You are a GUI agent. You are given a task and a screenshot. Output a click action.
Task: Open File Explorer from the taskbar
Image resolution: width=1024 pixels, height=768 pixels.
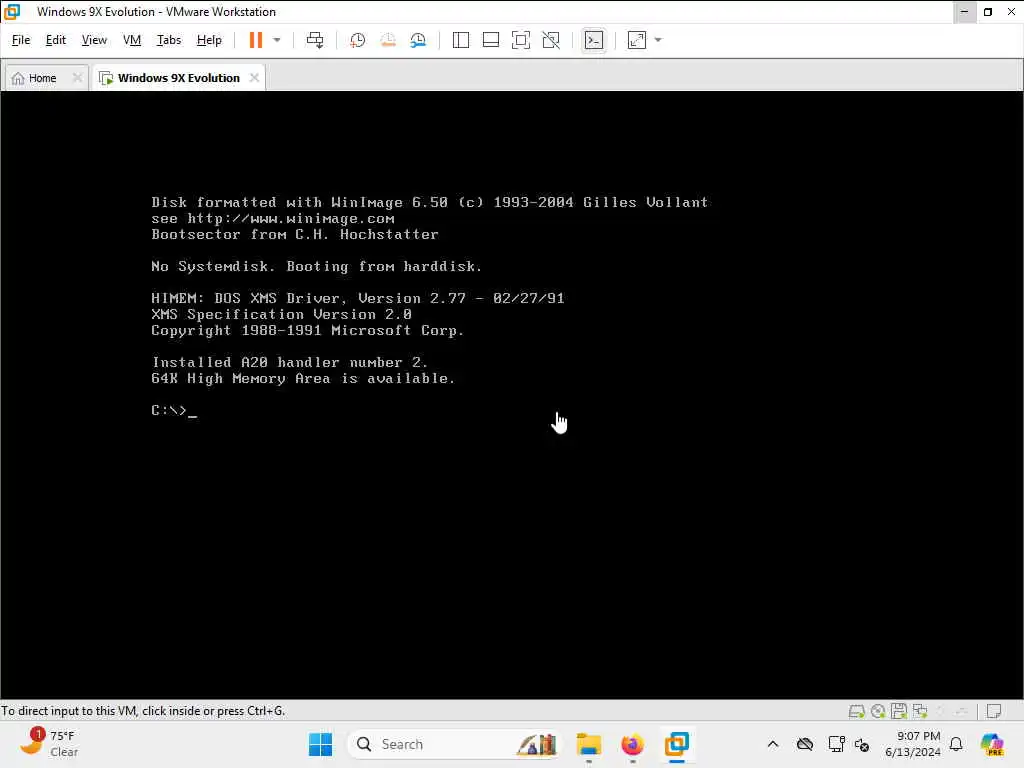pos(588,744)
